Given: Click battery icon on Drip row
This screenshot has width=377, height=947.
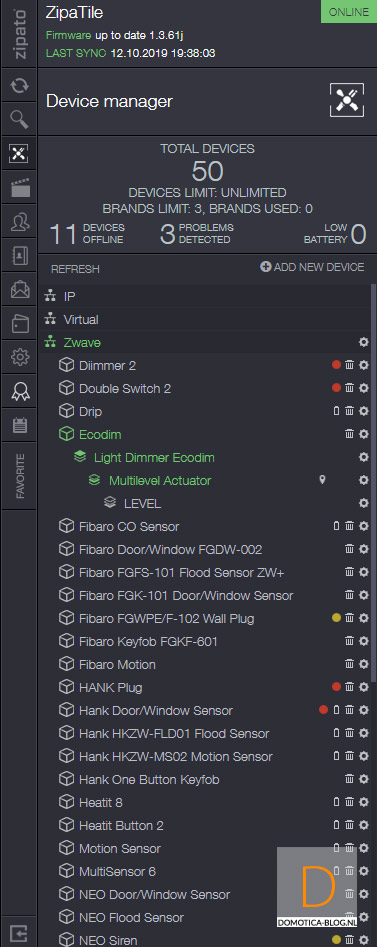Looking at the screenshot, I should point(337,411).
